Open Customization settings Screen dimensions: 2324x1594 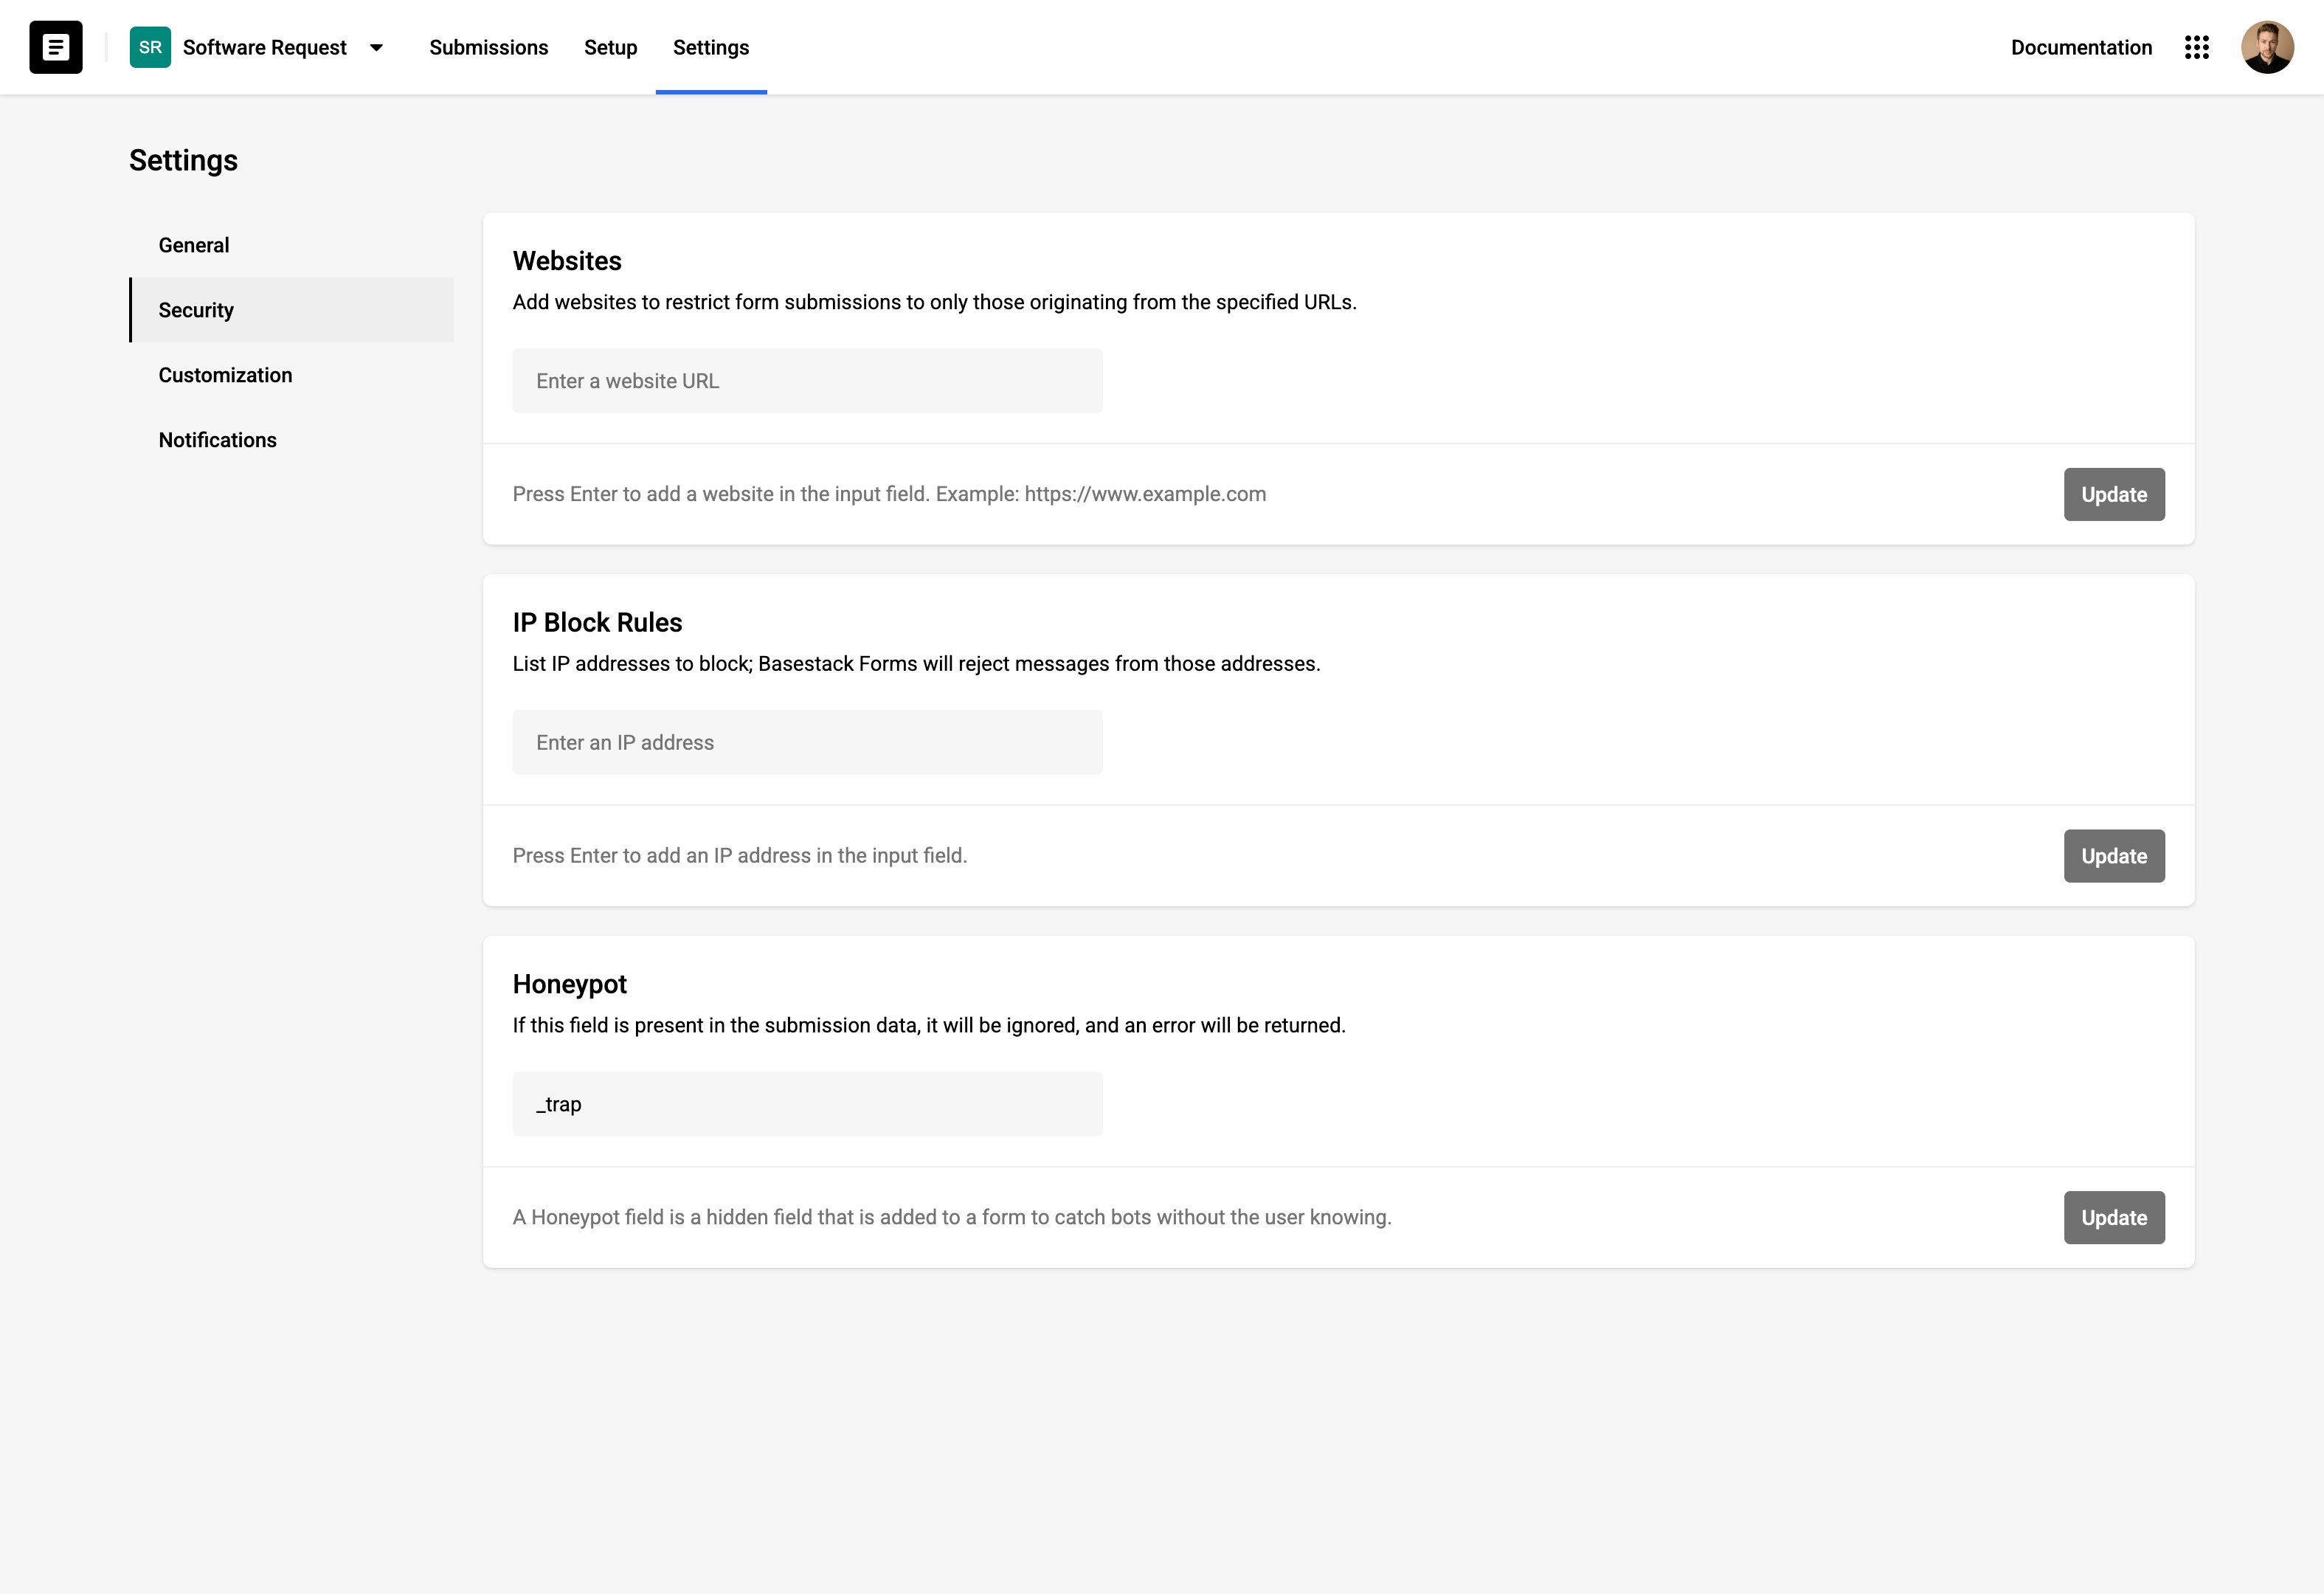(224, 375)
